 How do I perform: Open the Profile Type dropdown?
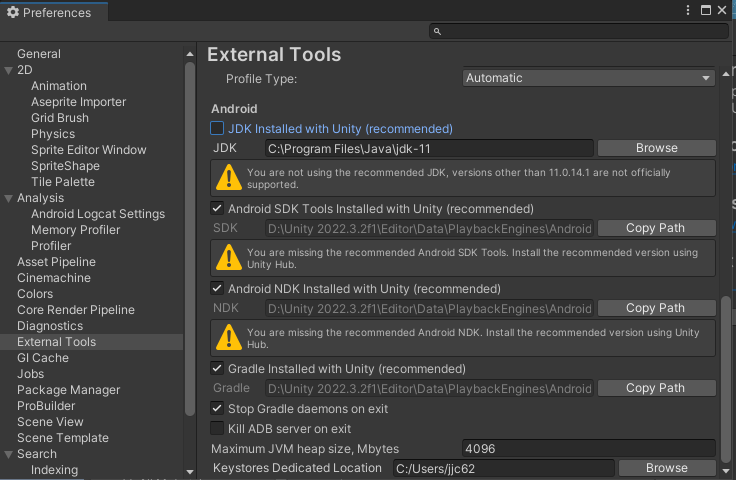(588, 78)
